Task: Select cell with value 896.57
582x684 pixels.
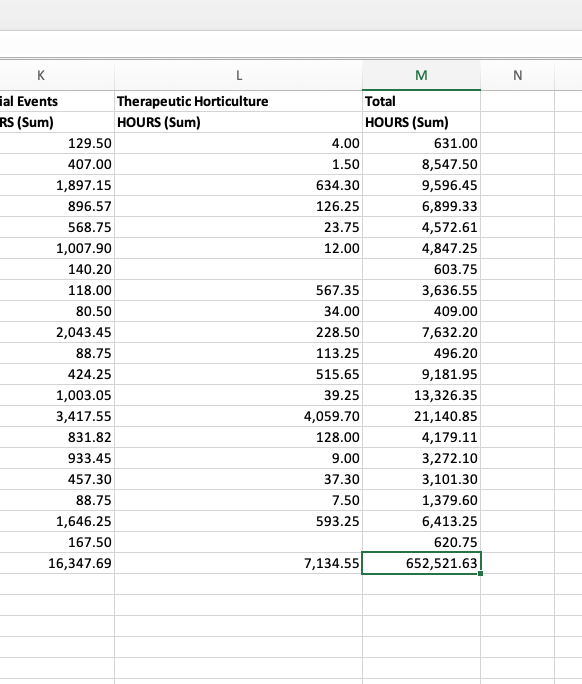Action: coord(57,206)
